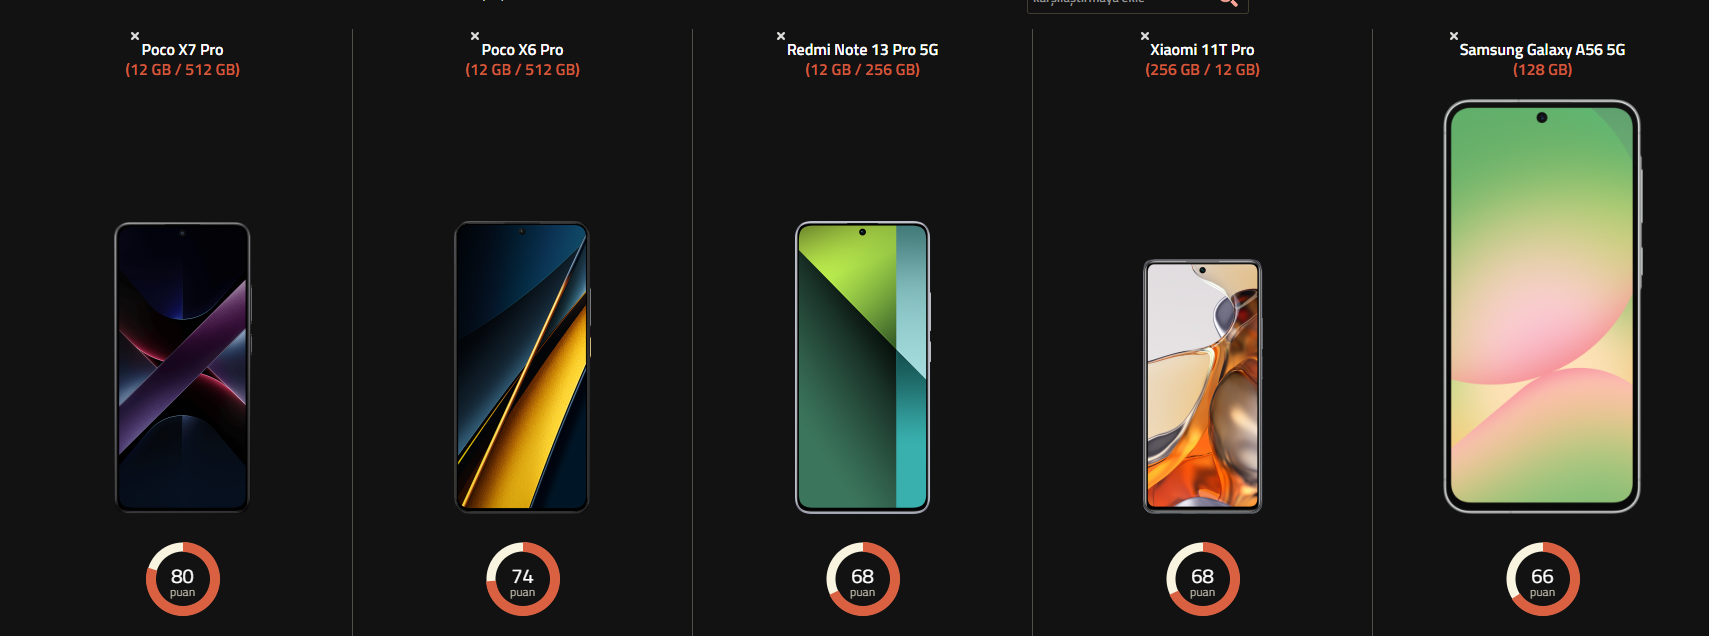
Task: Click the 80 puan score ring
Action: [183, 579]
